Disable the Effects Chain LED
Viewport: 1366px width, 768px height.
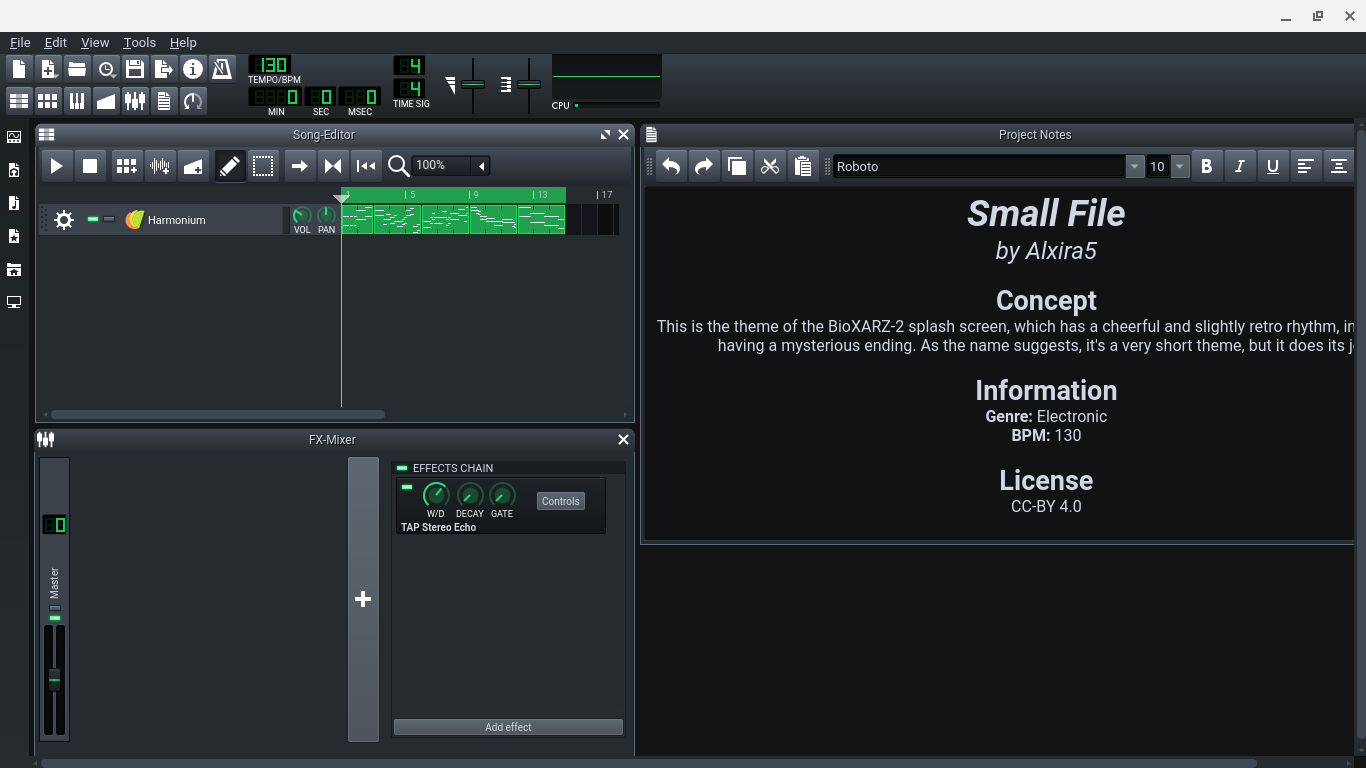pyautogui.click(x=402, y=468)
